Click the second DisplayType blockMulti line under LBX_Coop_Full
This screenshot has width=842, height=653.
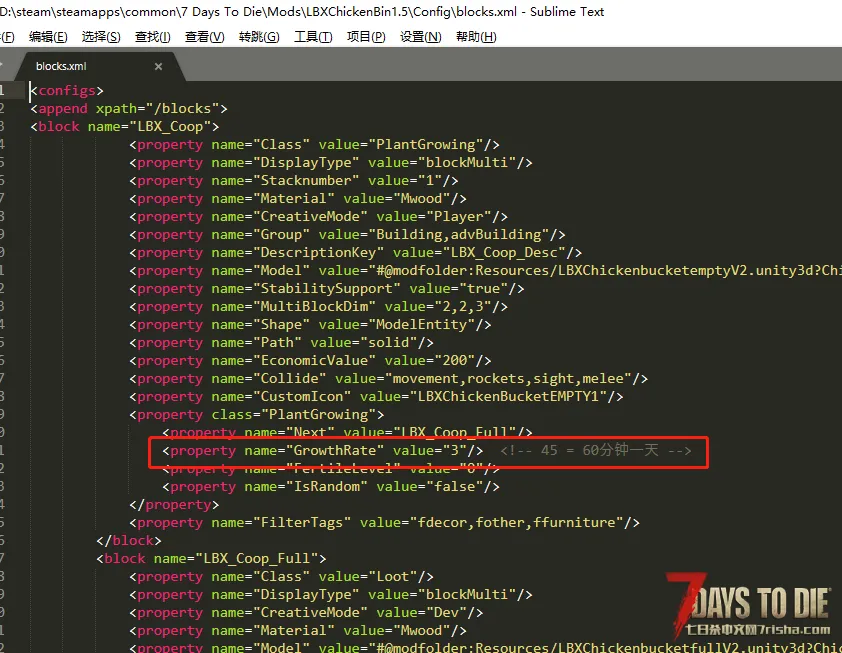tap(331, 594)
